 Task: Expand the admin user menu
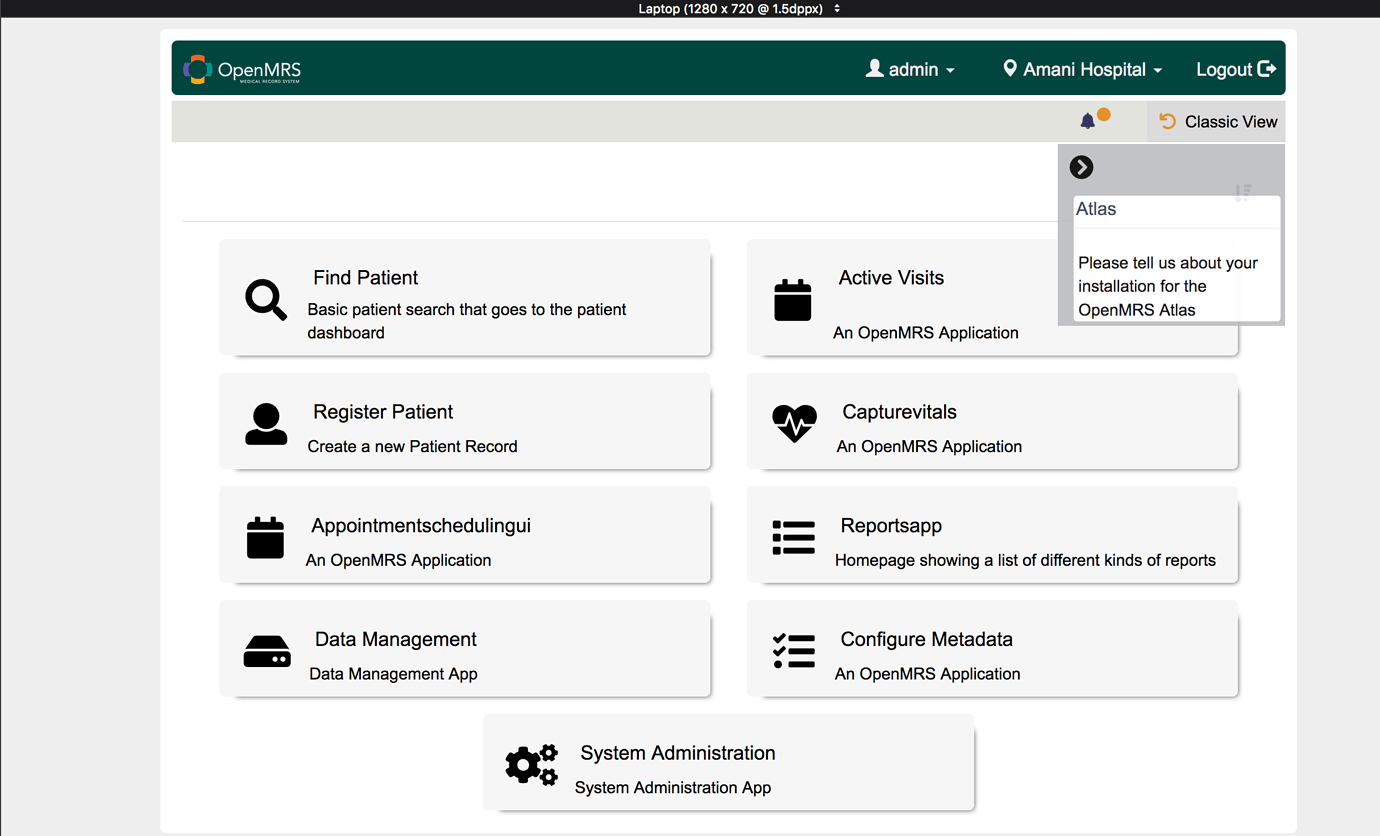coord(910,69)
